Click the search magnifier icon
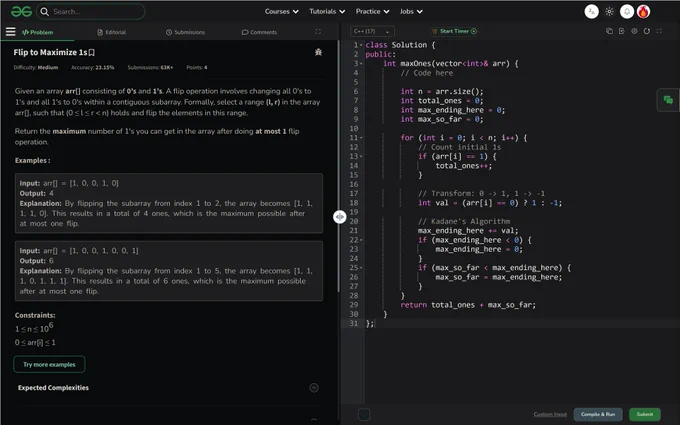The width and height of the screenshot is (680, 425). tap(44, 12)
